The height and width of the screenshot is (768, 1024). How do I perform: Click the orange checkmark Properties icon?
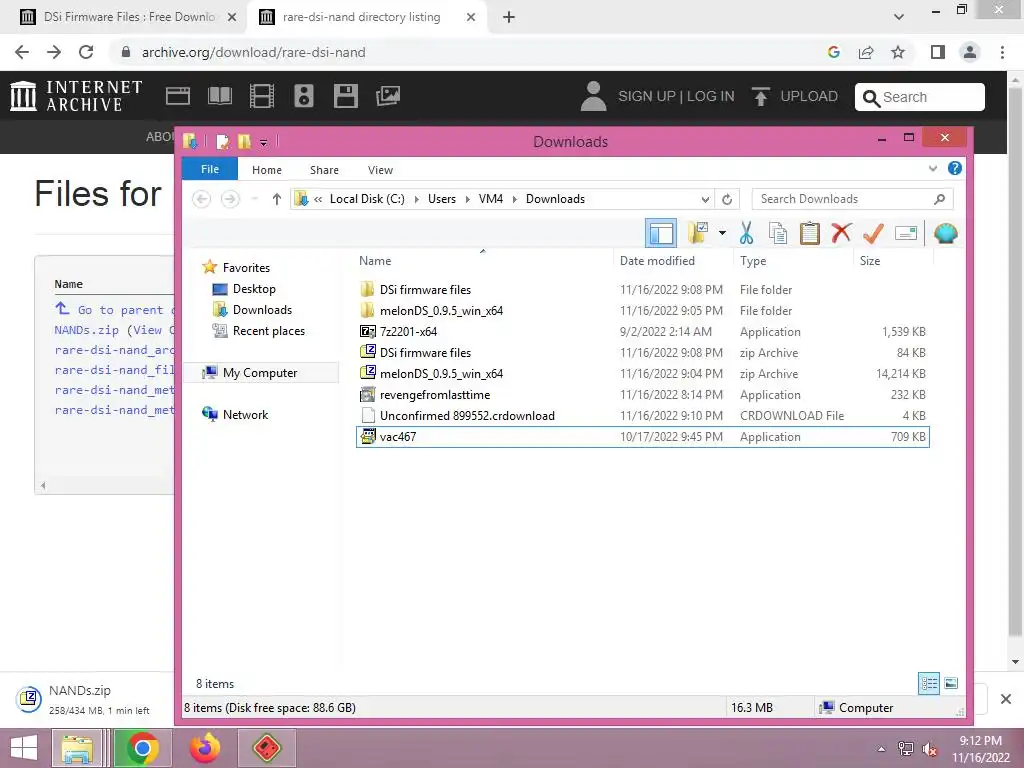tap(873, 233)
